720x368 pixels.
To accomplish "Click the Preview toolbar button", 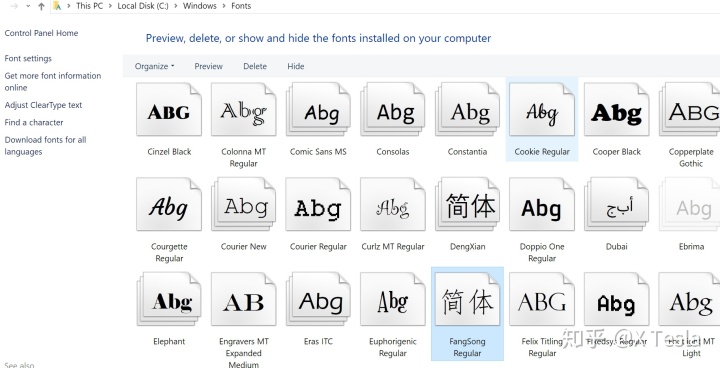I will pos(208,66).
